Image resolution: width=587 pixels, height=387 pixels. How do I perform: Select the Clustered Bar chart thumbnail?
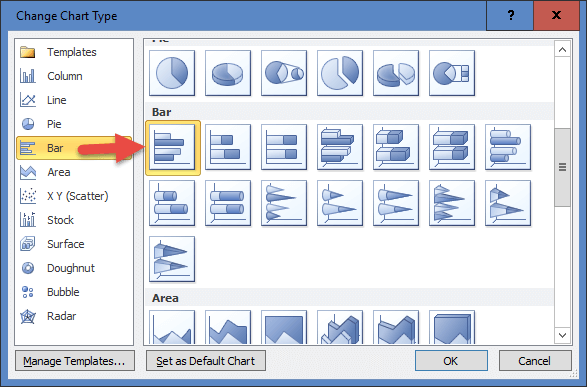[172, 147]
